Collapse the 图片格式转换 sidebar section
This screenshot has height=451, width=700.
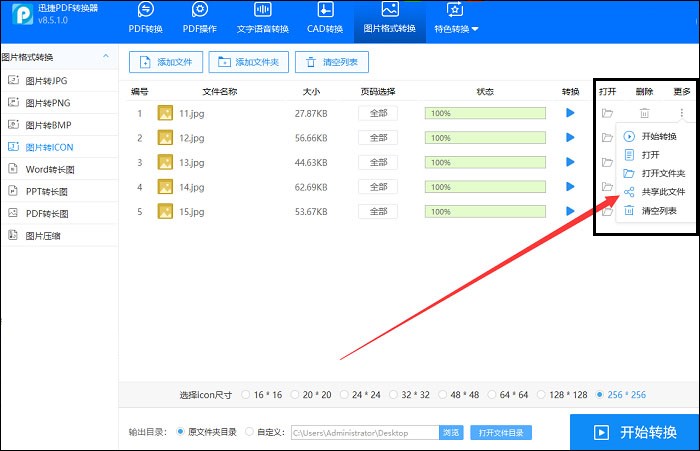106,56
